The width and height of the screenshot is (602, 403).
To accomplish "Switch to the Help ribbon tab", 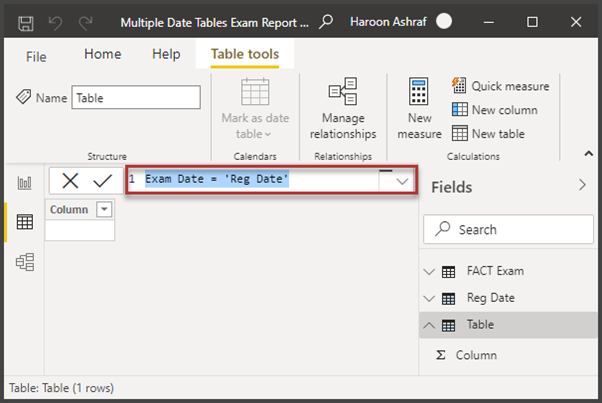I will pyautogui.click(x=166, y=54).
